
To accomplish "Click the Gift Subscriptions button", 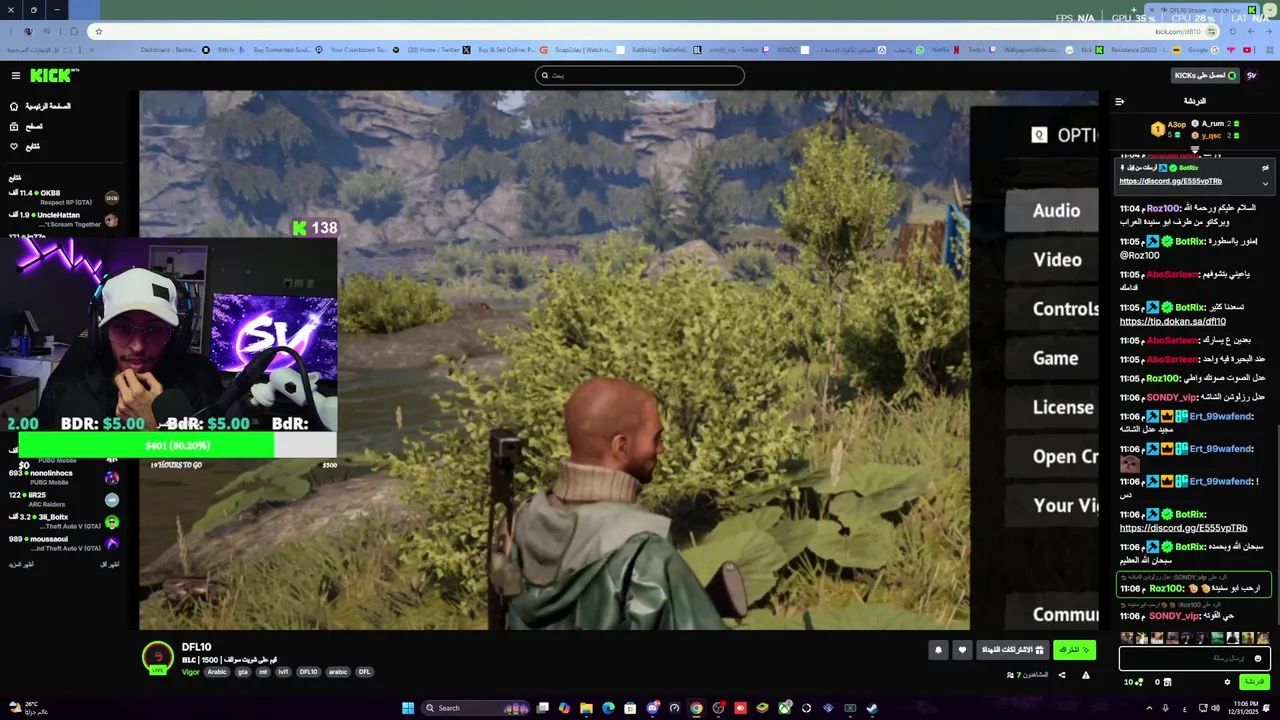I will pyautogui.click(x=1013, y=650).
